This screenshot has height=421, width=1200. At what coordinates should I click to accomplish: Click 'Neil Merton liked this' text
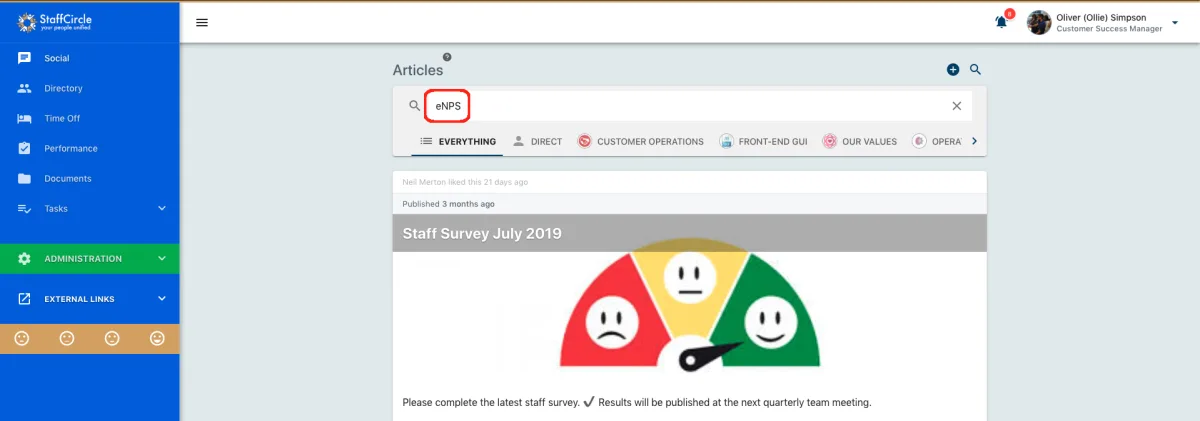pyautogui.click(x=465, y=182)
